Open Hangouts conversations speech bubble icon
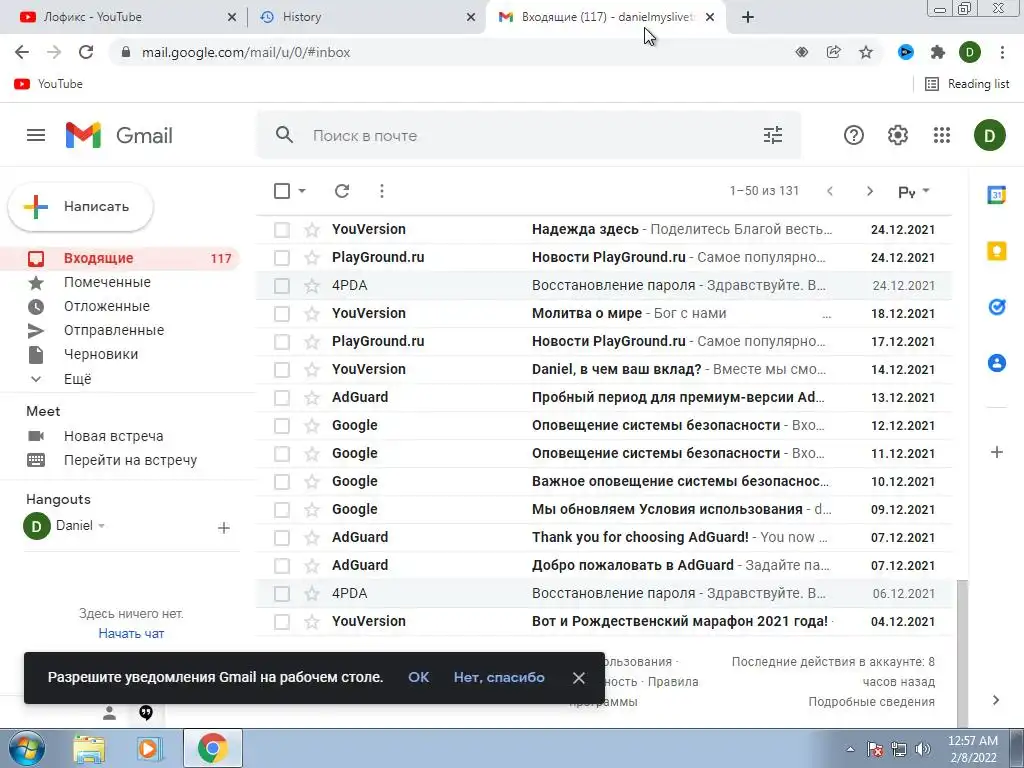The height and width of the screenshot is (768, 1024). (x=146, y=713)
